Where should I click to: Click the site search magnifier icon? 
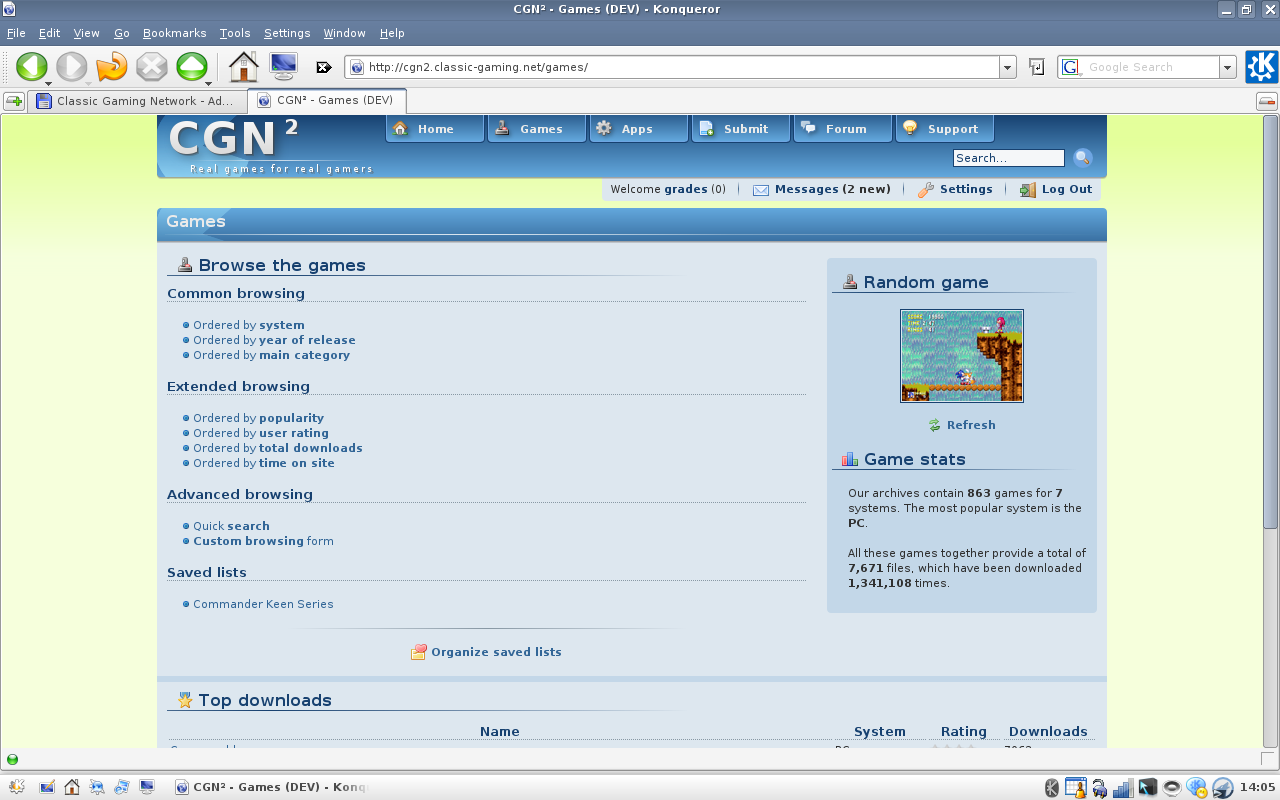1082,158
